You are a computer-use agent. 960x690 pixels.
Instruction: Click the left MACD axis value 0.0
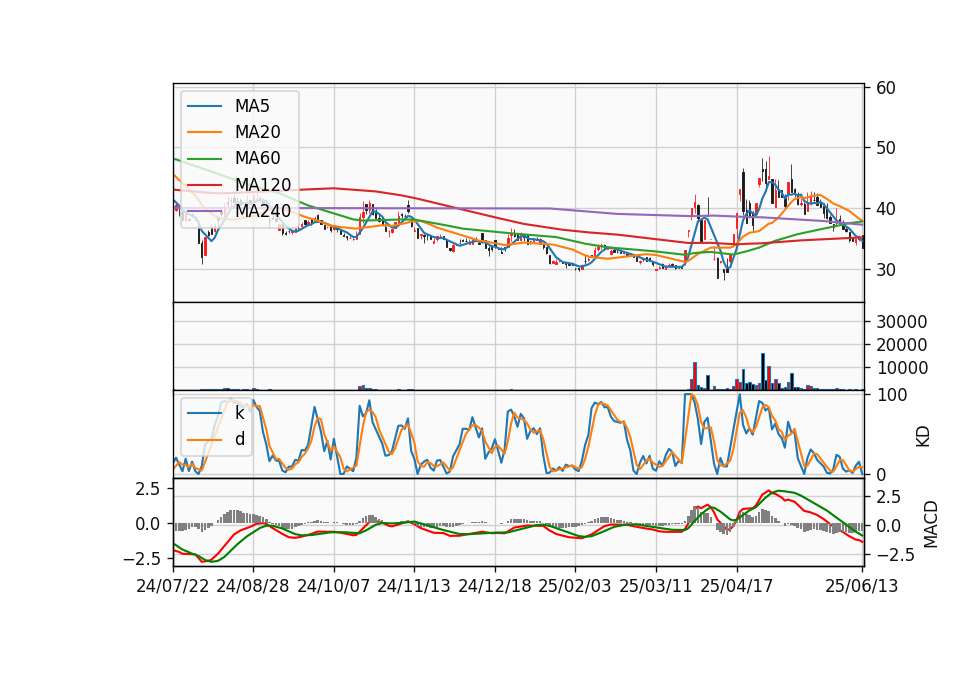148,524
